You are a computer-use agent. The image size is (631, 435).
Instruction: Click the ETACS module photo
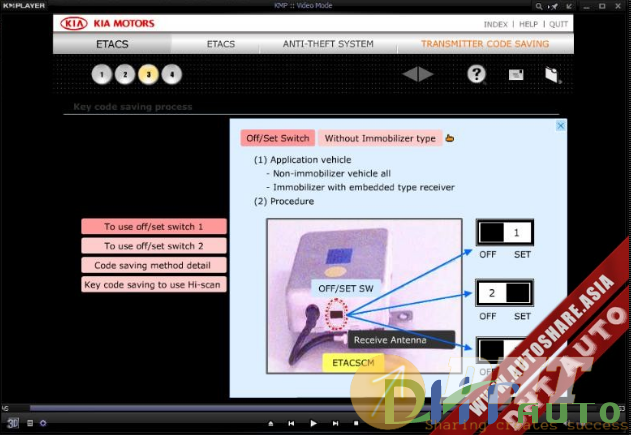pyautogui.click(x=364, y=296)
